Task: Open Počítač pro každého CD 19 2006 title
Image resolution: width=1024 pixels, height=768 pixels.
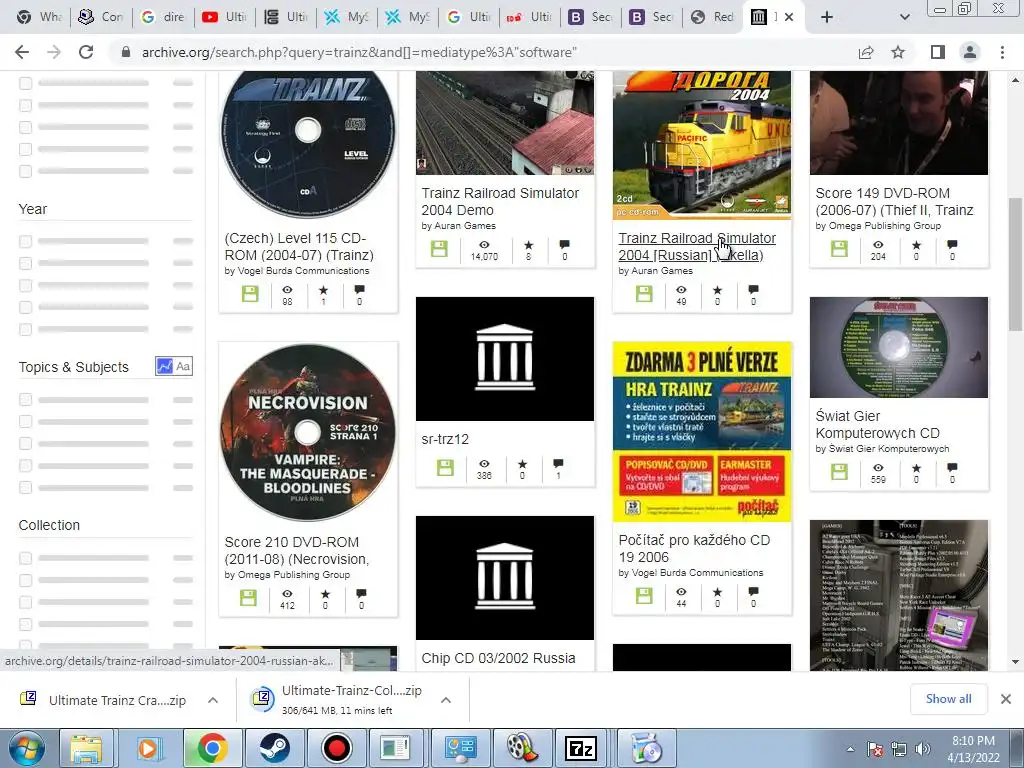Action: coord(694,549)
